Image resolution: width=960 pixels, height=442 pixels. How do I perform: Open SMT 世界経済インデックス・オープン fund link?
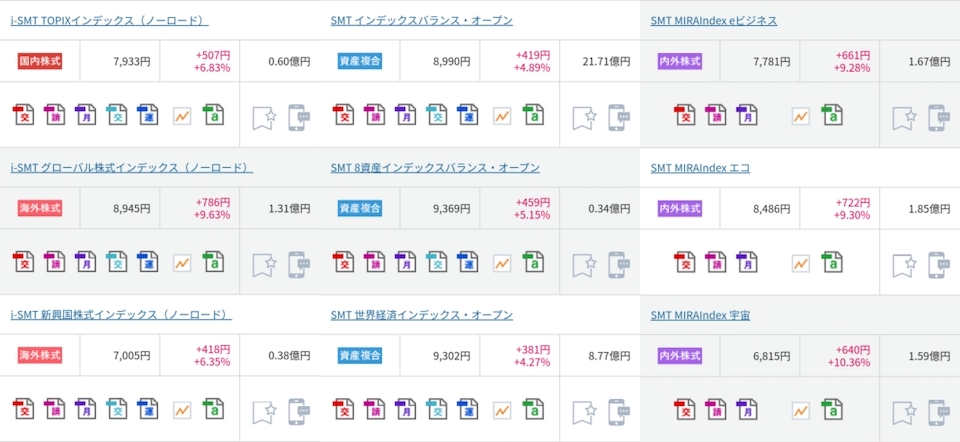(x=422, y=315)
